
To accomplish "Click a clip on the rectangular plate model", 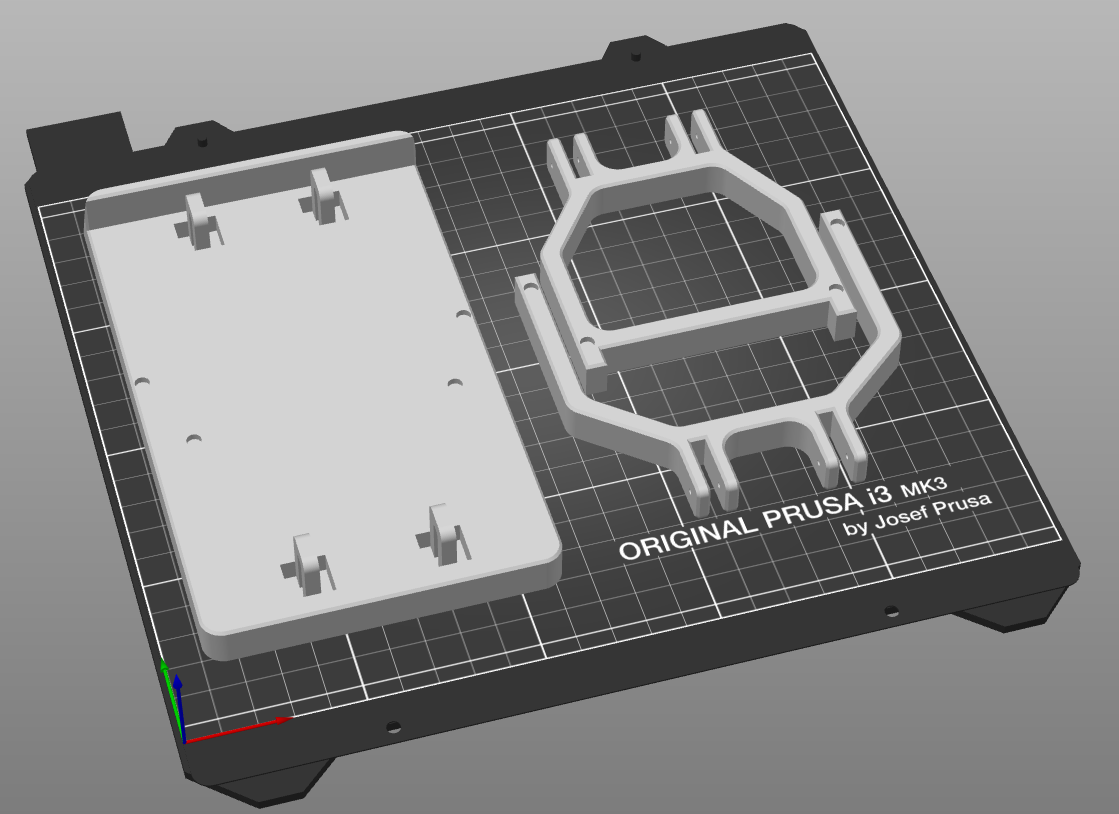I will coord(318,200).
